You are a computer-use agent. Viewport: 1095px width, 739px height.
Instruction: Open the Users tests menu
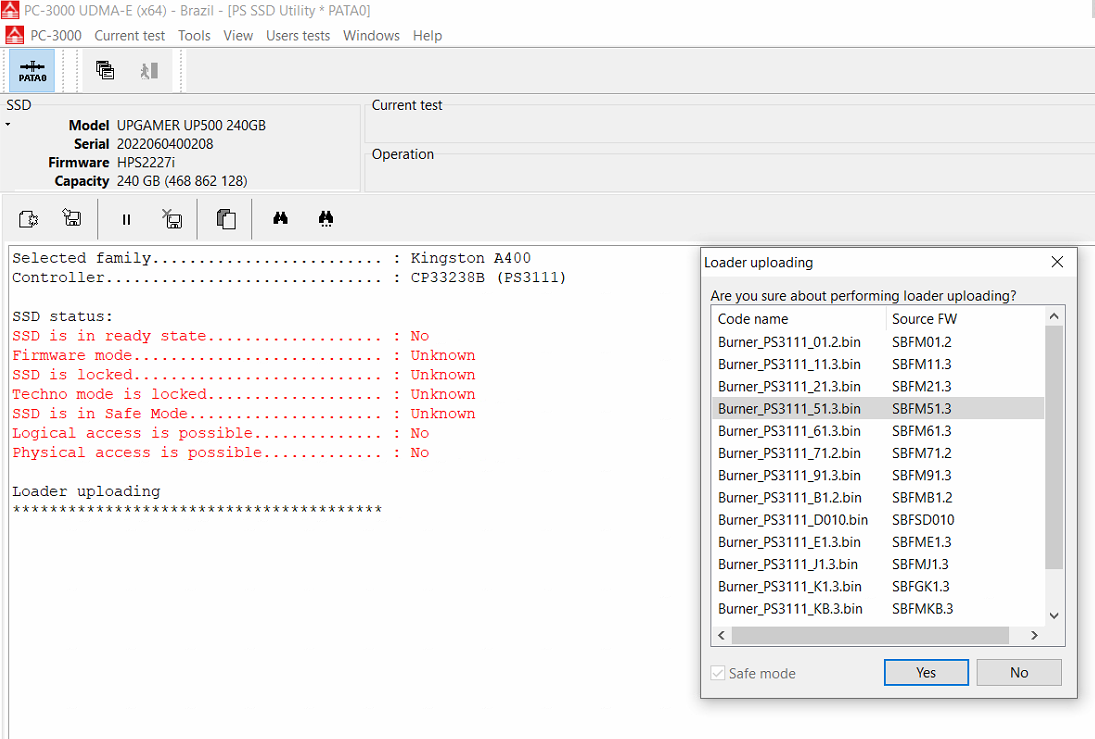point(297,36)
